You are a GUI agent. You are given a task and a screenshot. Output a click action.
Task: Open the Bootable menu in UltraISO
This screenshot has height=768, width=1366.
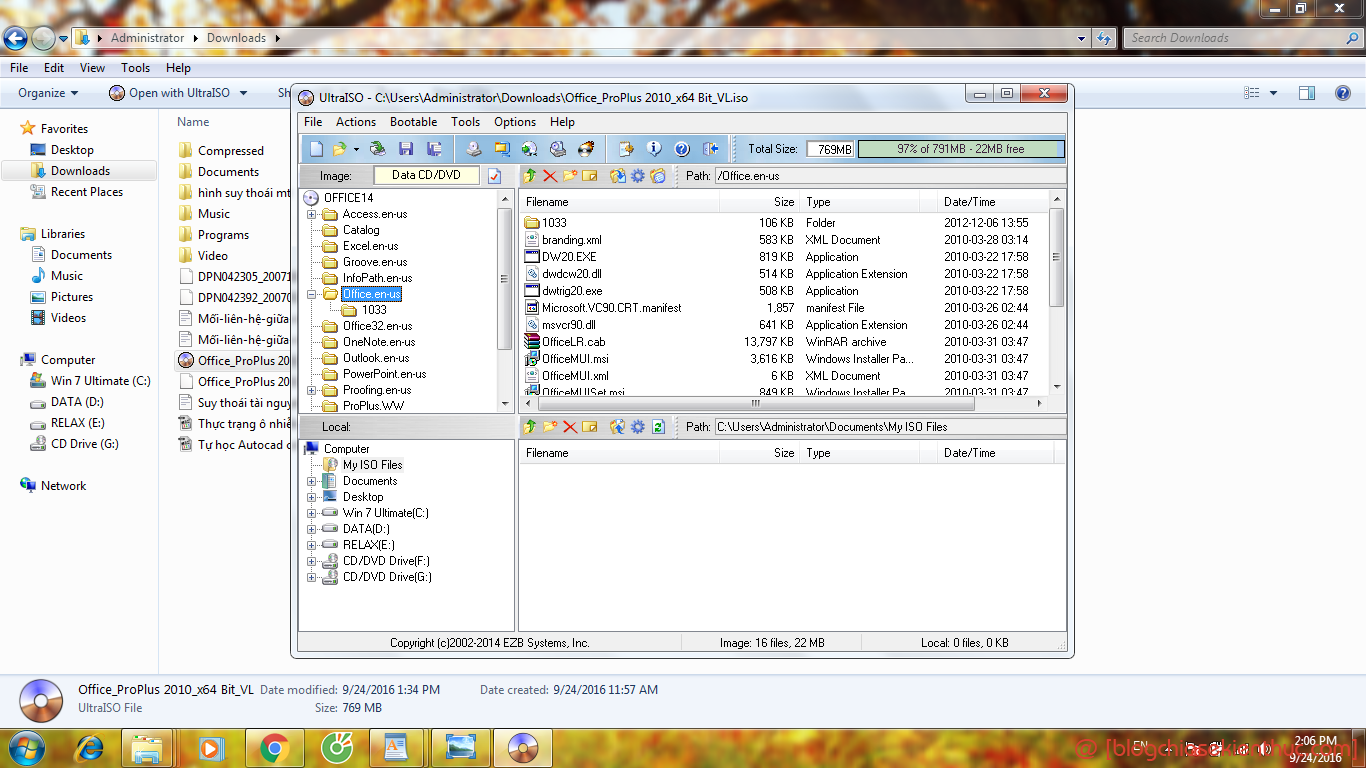point(413,122)
